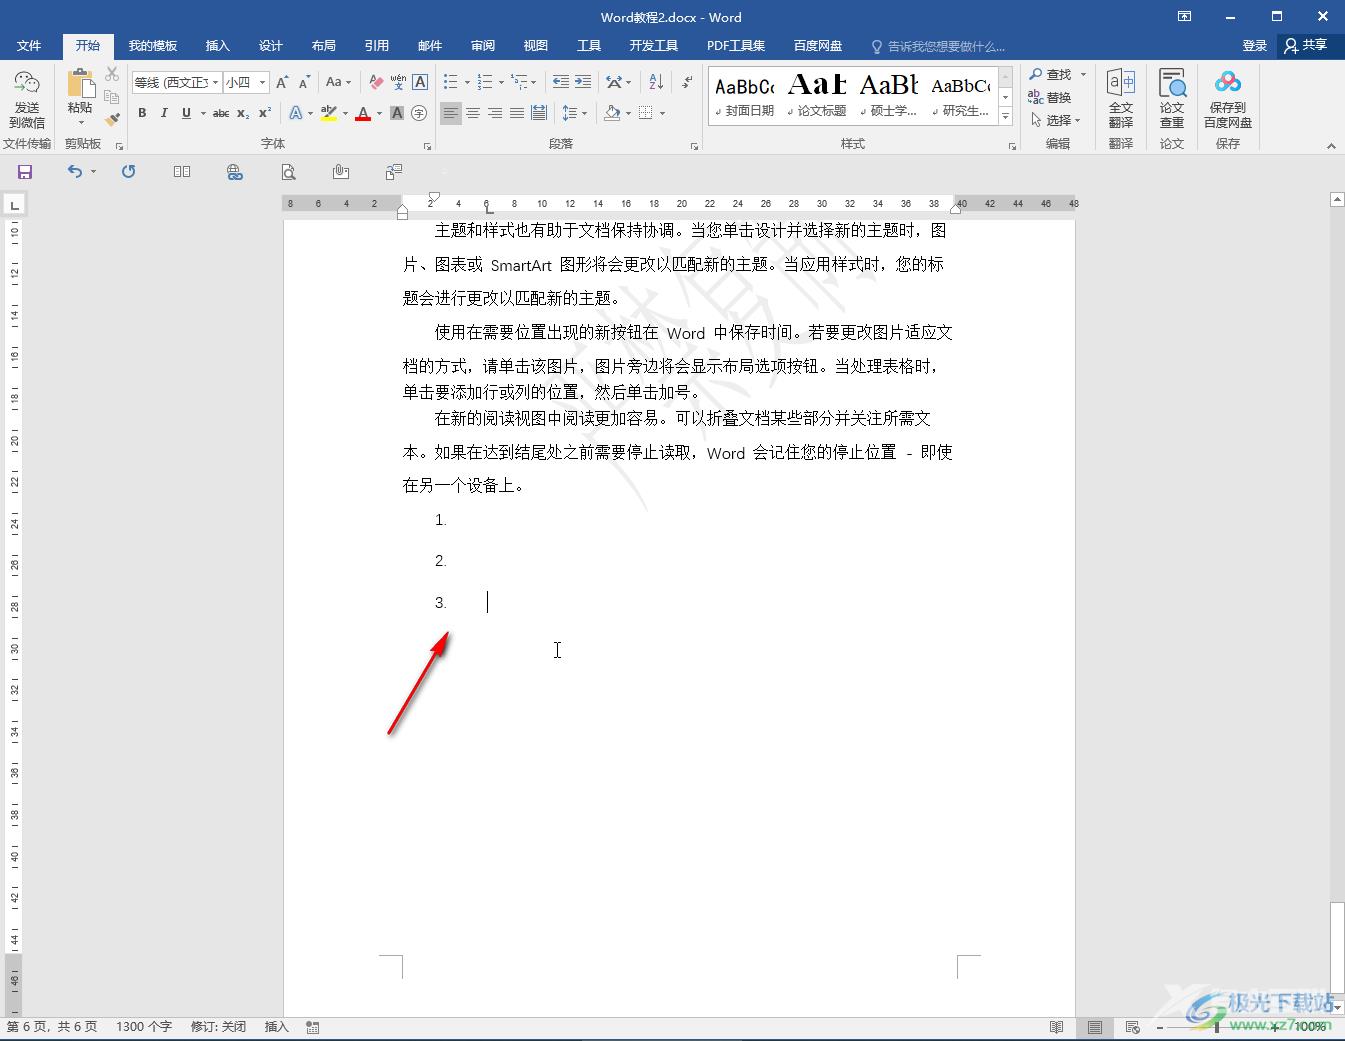1345x1041 pixels.
Task: Click the Find (查找) button
Action: click(x=1050, y=75)
